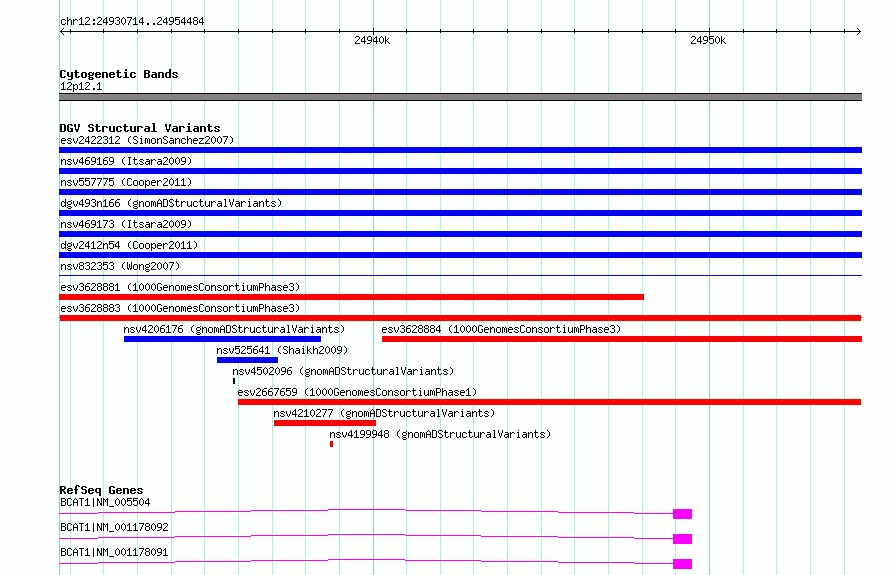This screenshot has width=890, height=575.
Task: Select the chr12:24930714..24954484 coordinate label
Action: (x=132, y=22)
